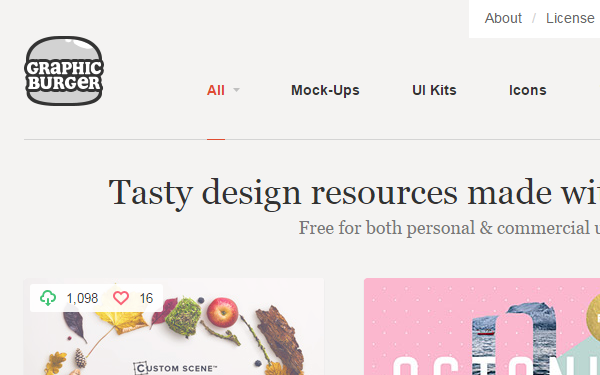Click the pink heart like icon
Image resolution: width=600 pixels, height=375 pixels.
point(121,298)
